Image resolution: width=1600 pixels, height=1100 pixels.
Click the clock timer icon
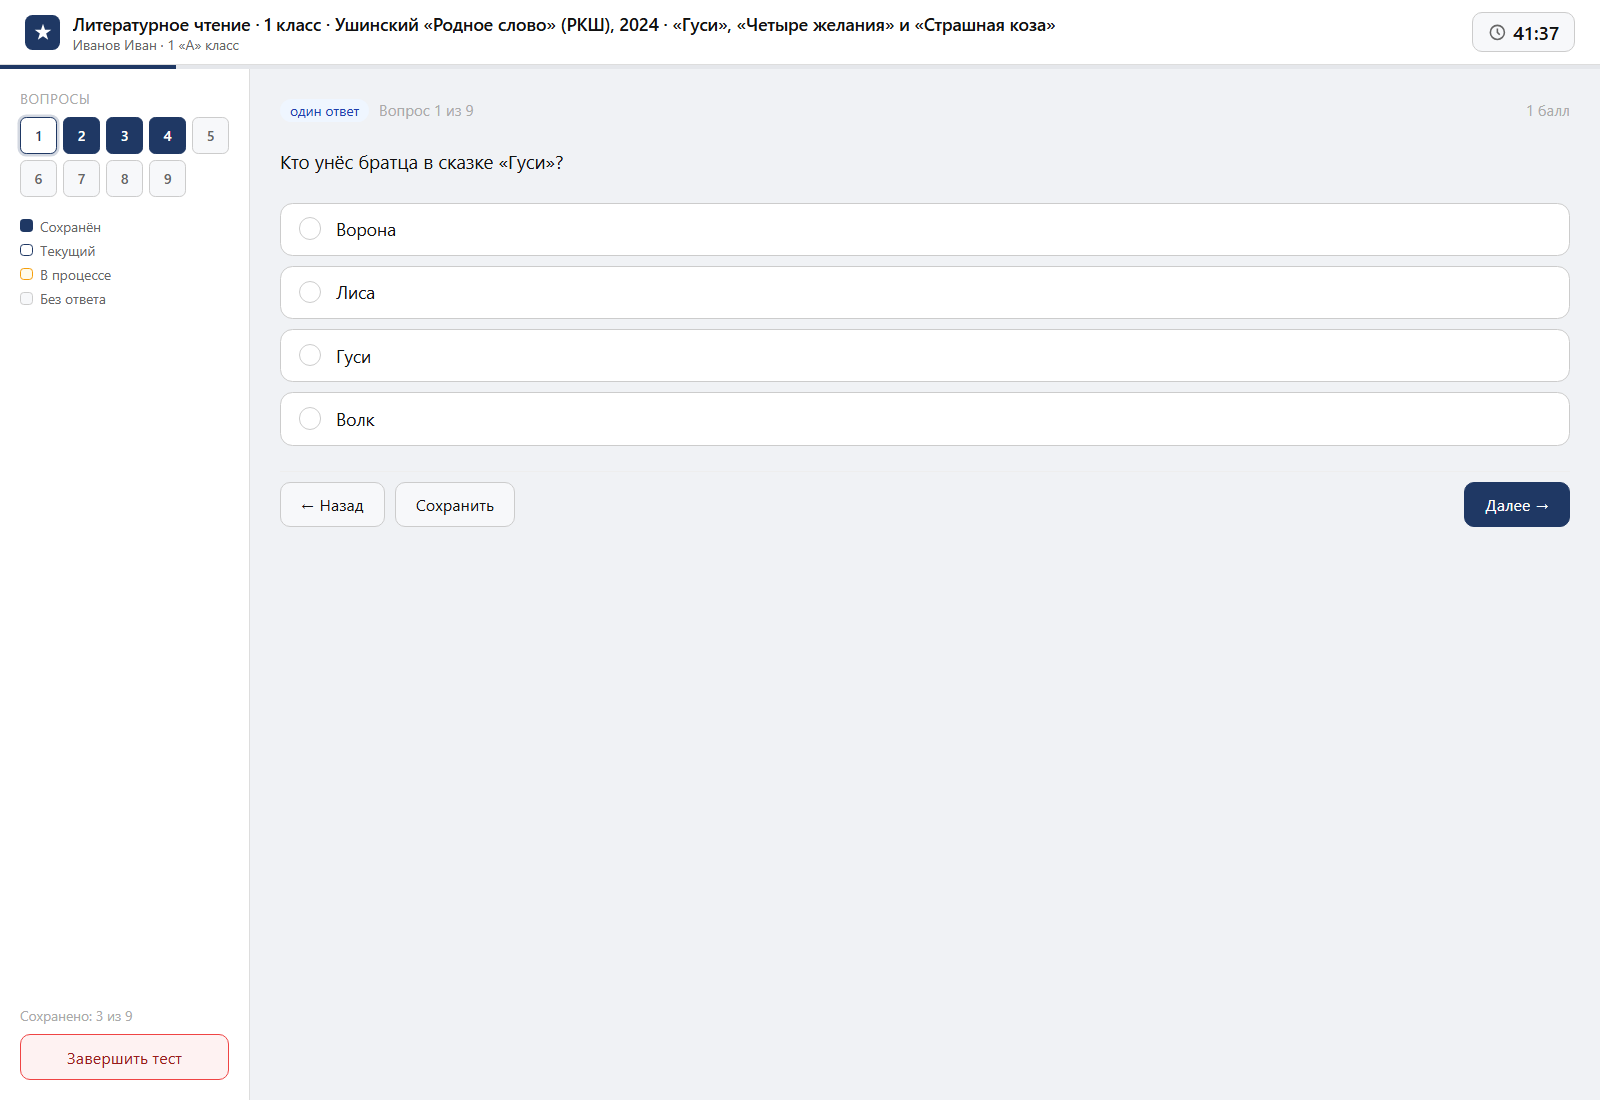coord(1497,33)
